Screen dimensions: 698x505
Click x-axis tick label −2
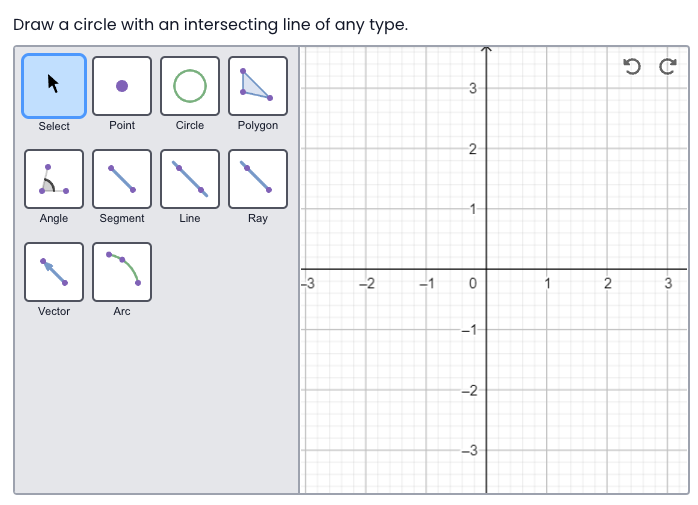coord(367,283)
